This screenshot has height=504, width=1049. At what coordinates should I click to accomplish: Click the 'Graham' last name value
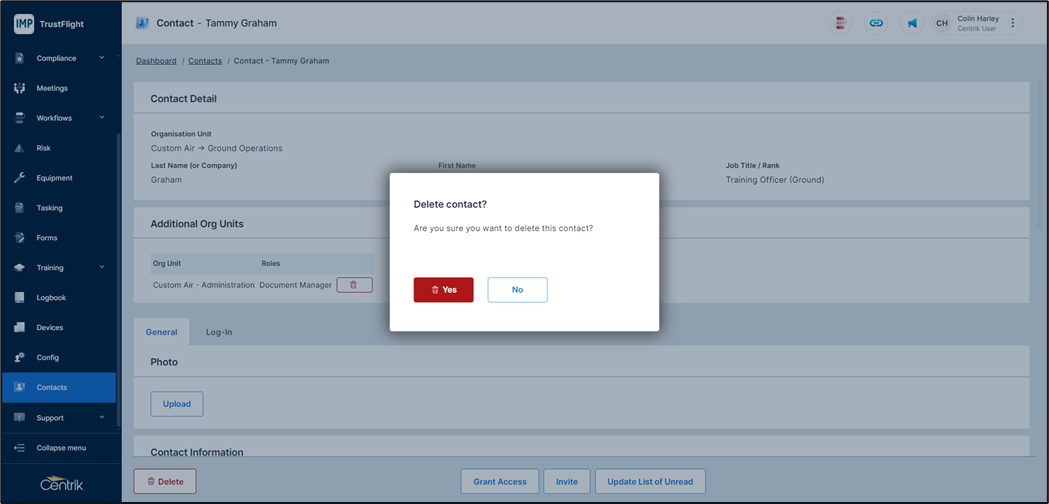tap(166, 180)
